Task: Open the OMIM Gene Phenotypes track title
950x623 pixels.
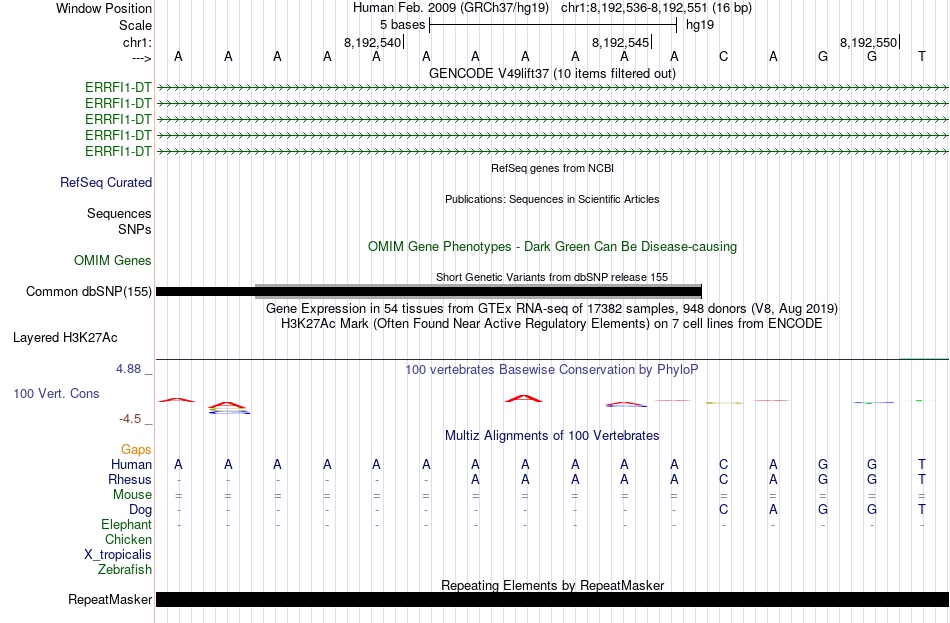Action: [553, 247]
